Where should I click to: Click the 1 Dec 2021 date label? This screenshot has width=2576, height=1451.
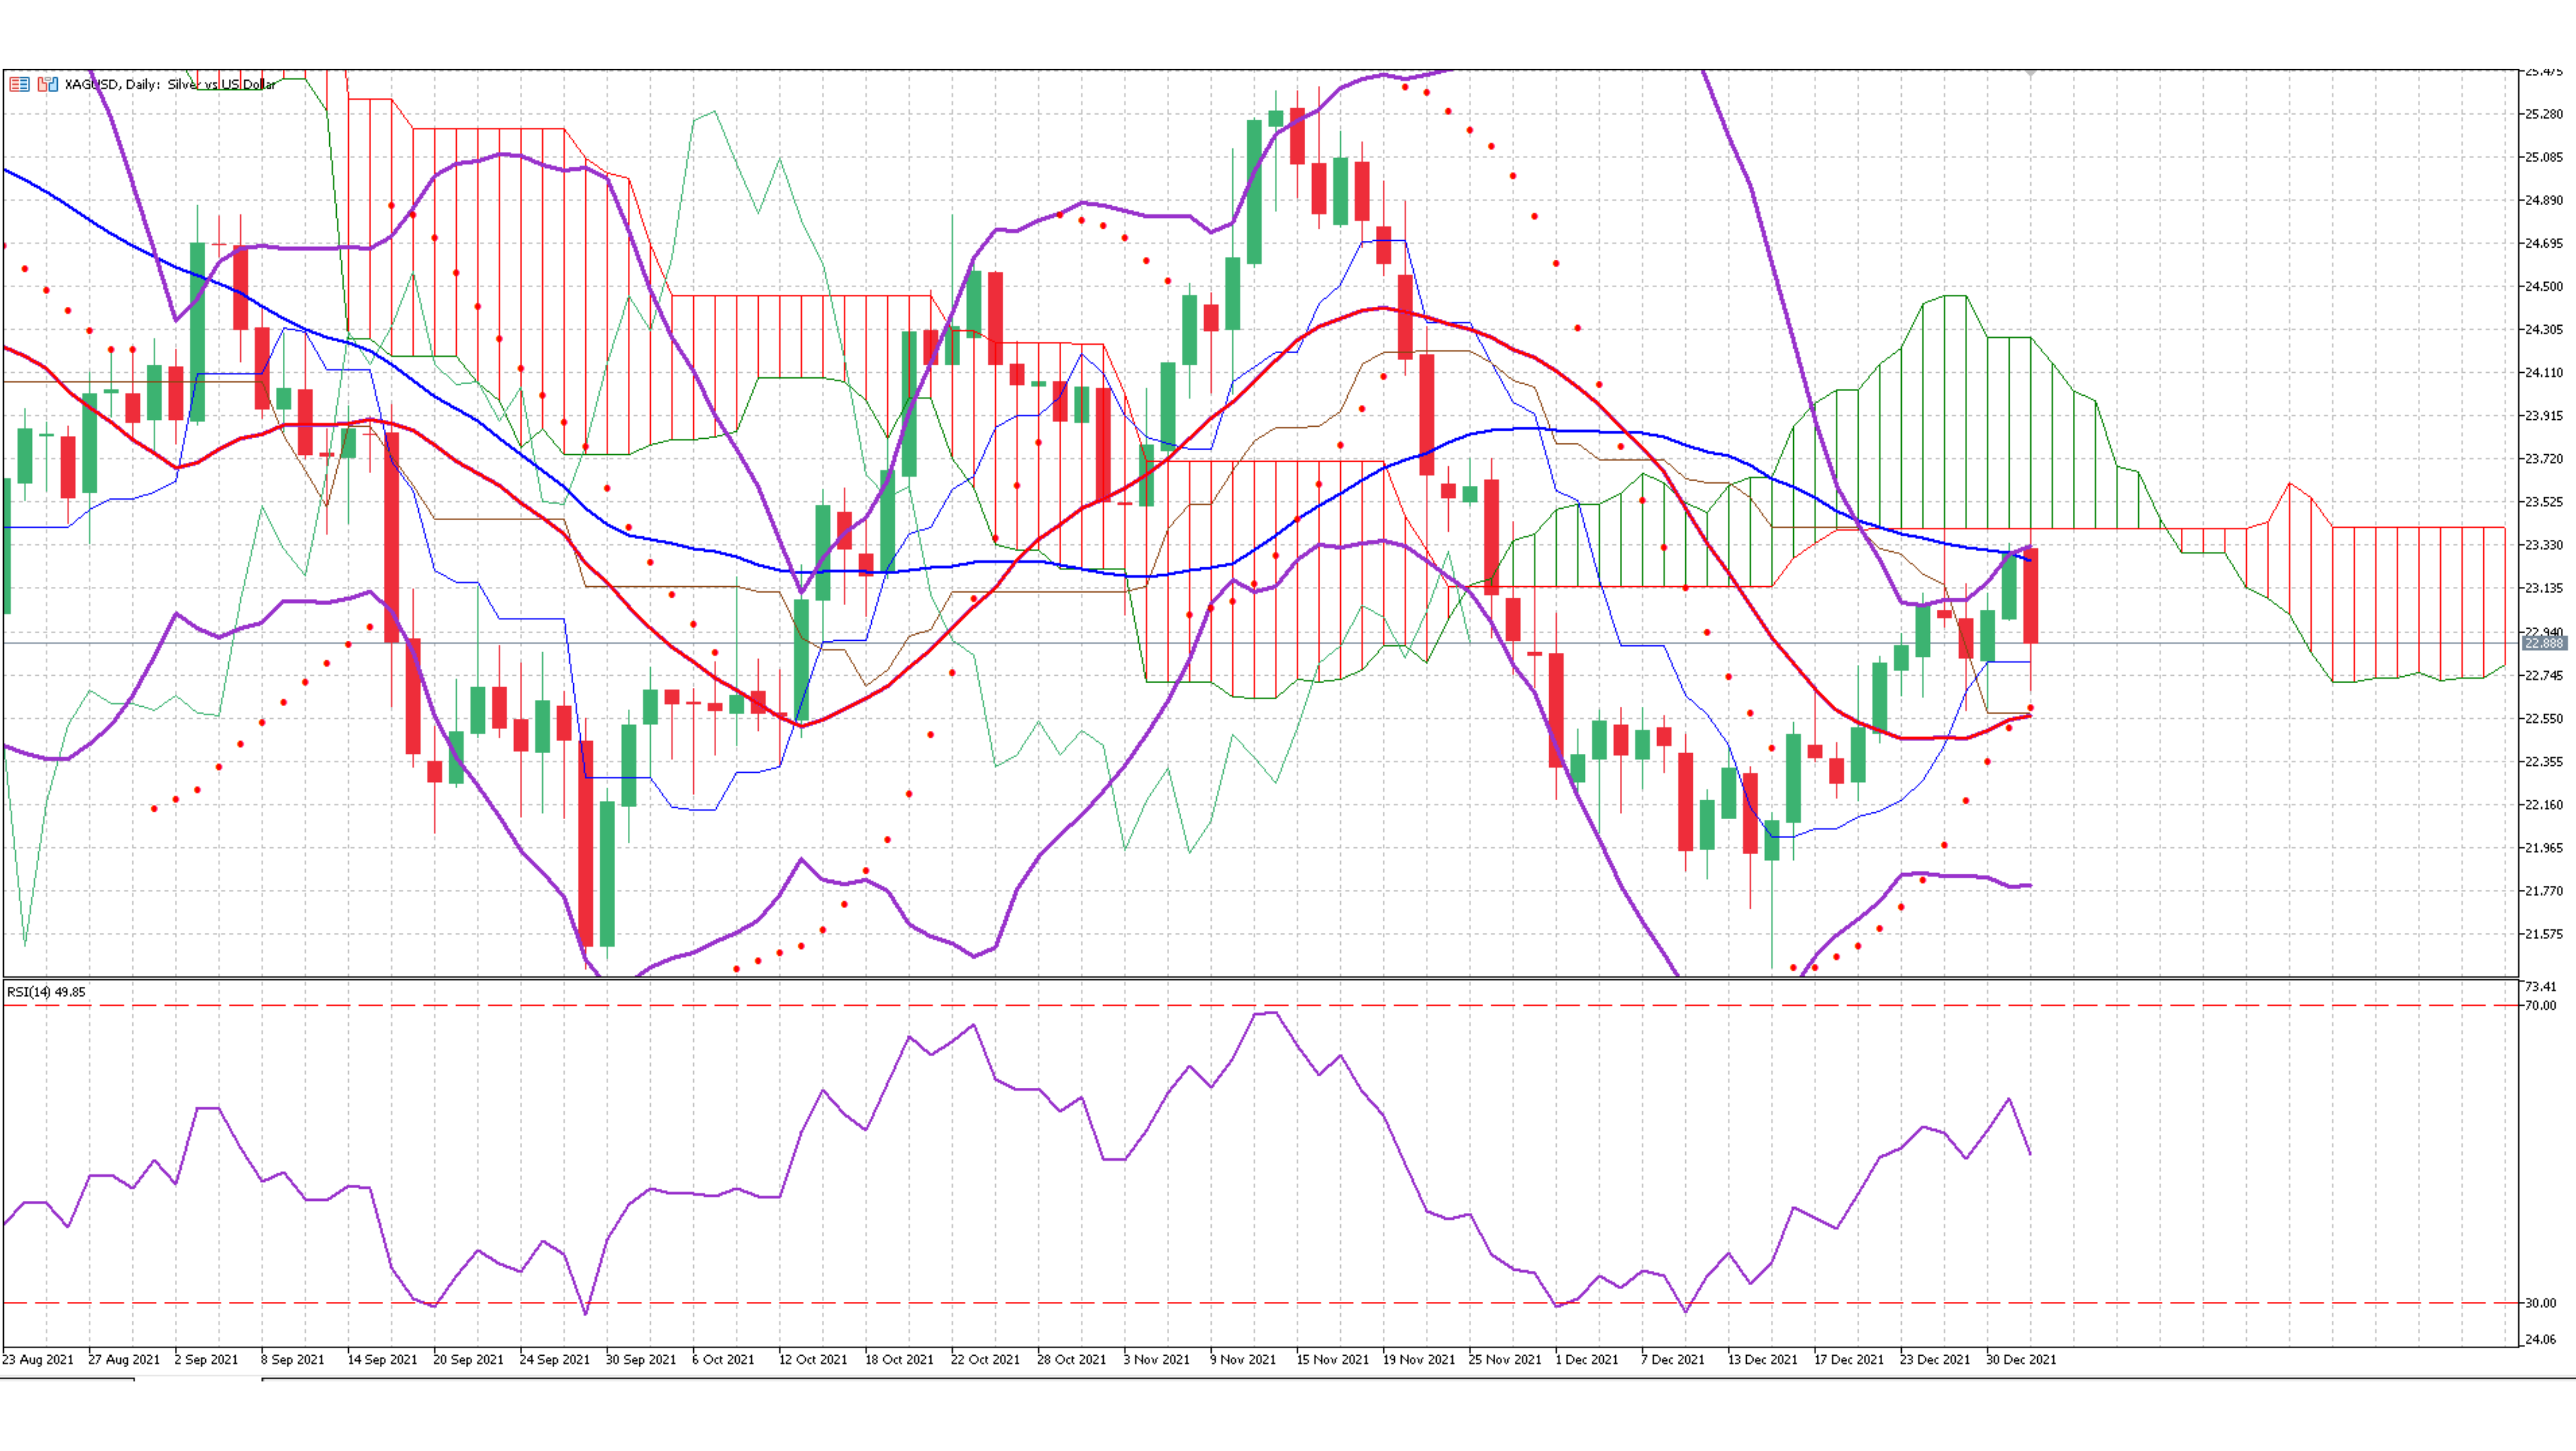coord(1586,1360)
